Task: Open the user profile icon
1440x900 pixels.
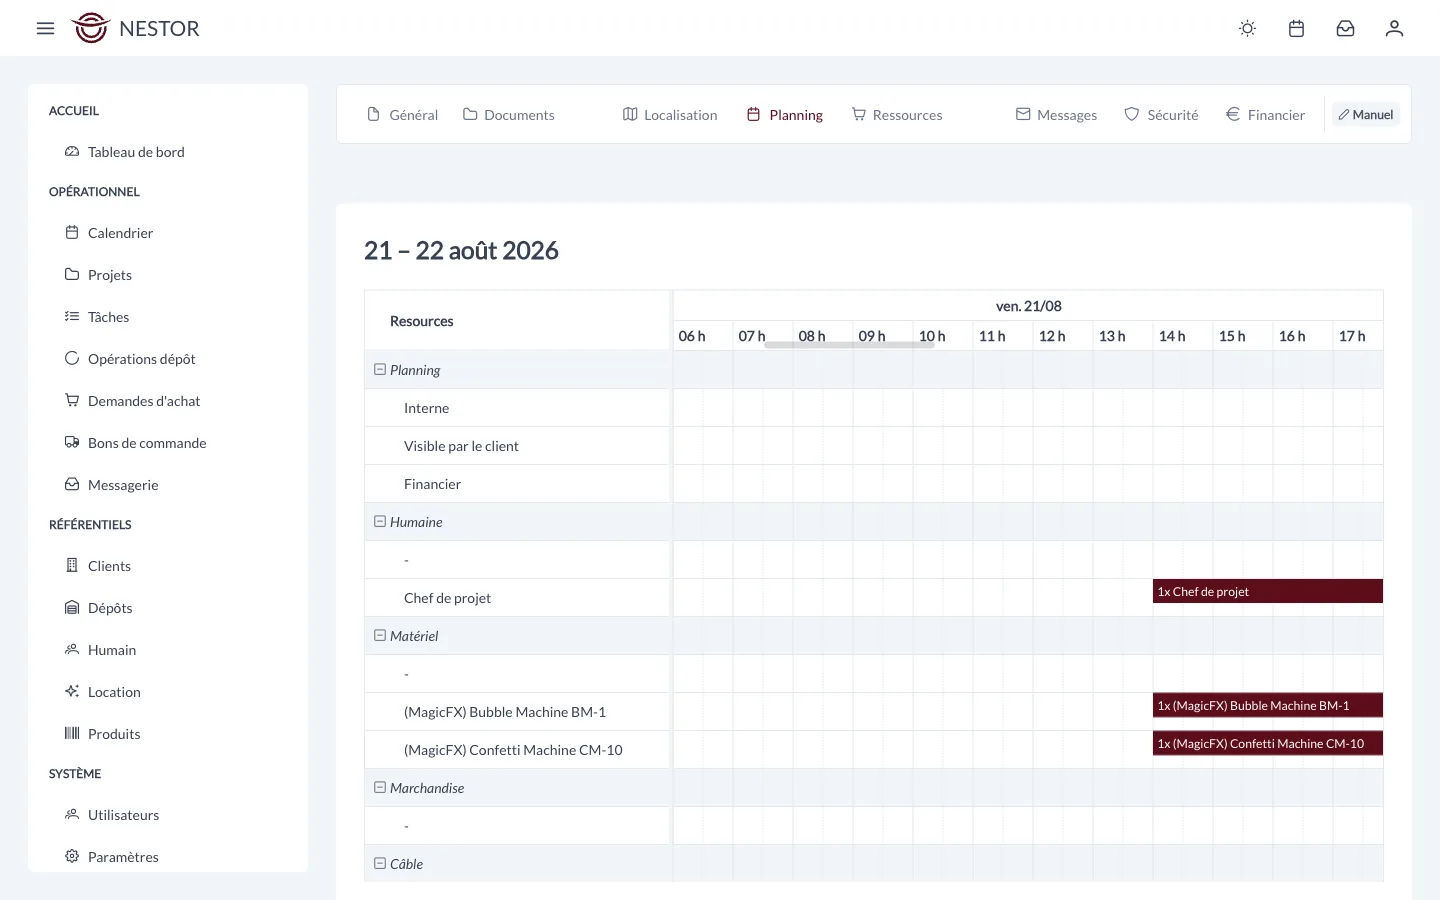Action: click(x=1394, y=28)
